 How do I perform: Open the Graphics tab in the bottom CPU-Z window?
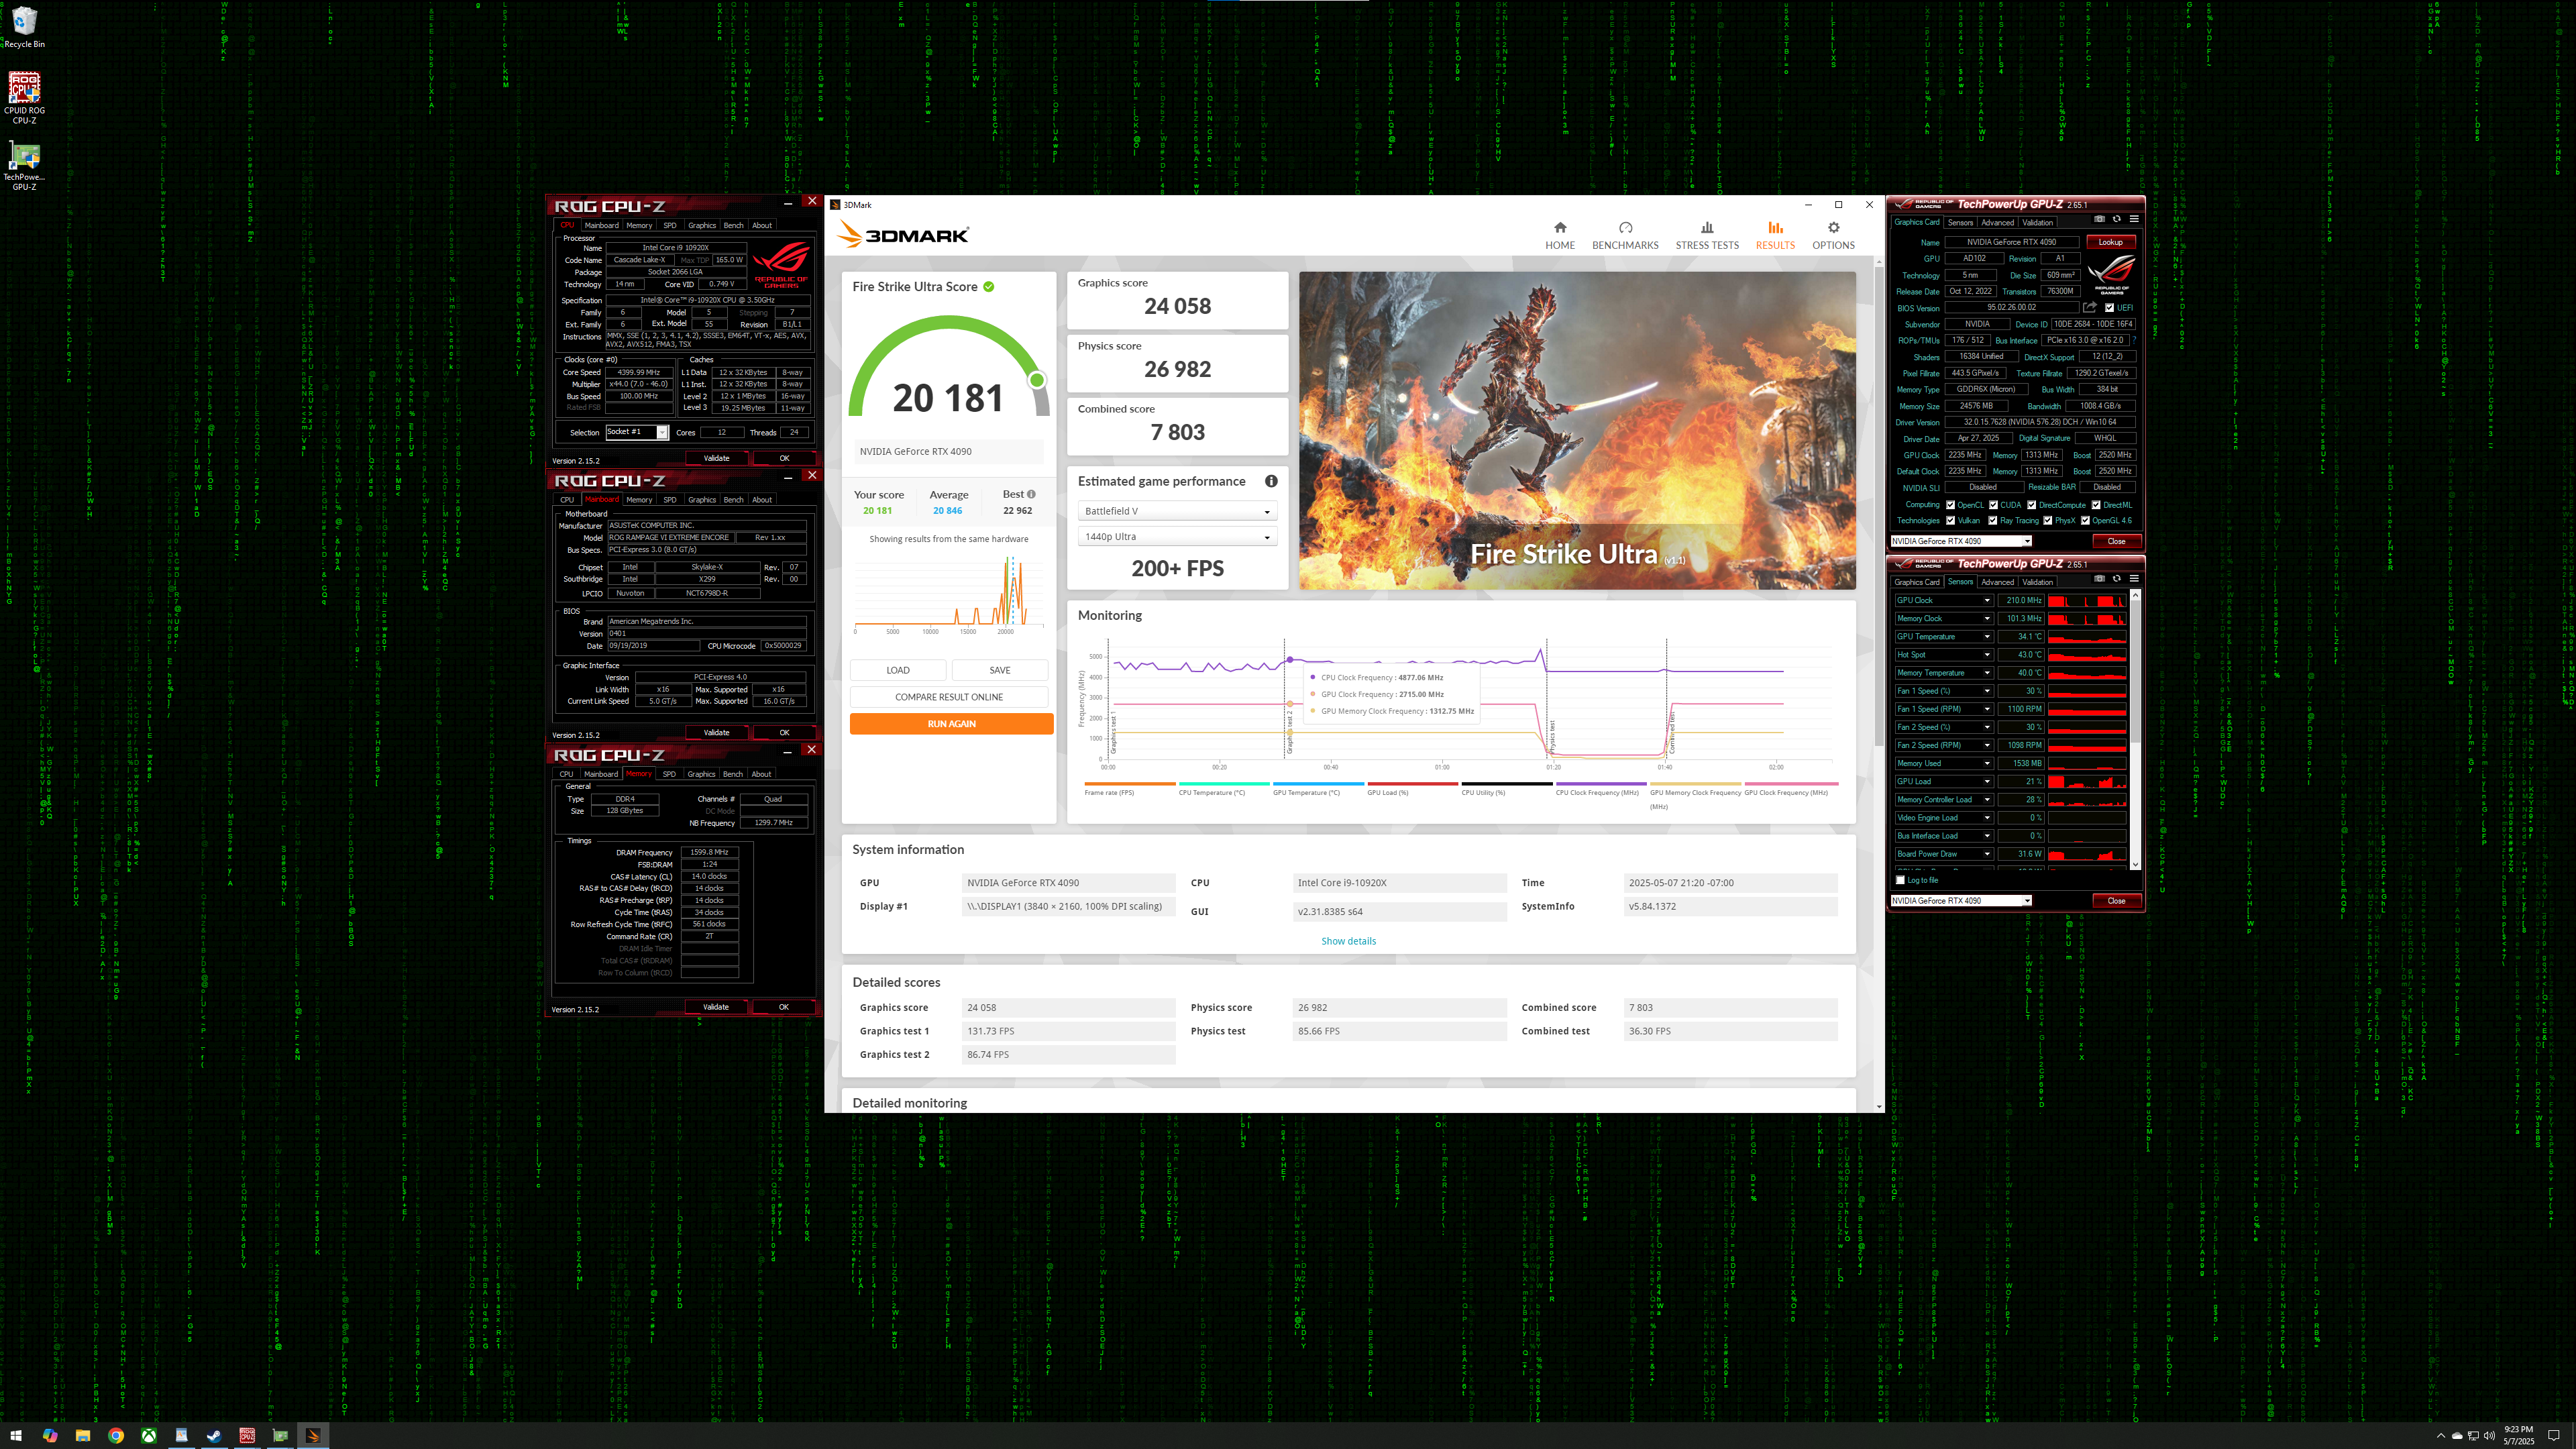click(x=701, y=774)
